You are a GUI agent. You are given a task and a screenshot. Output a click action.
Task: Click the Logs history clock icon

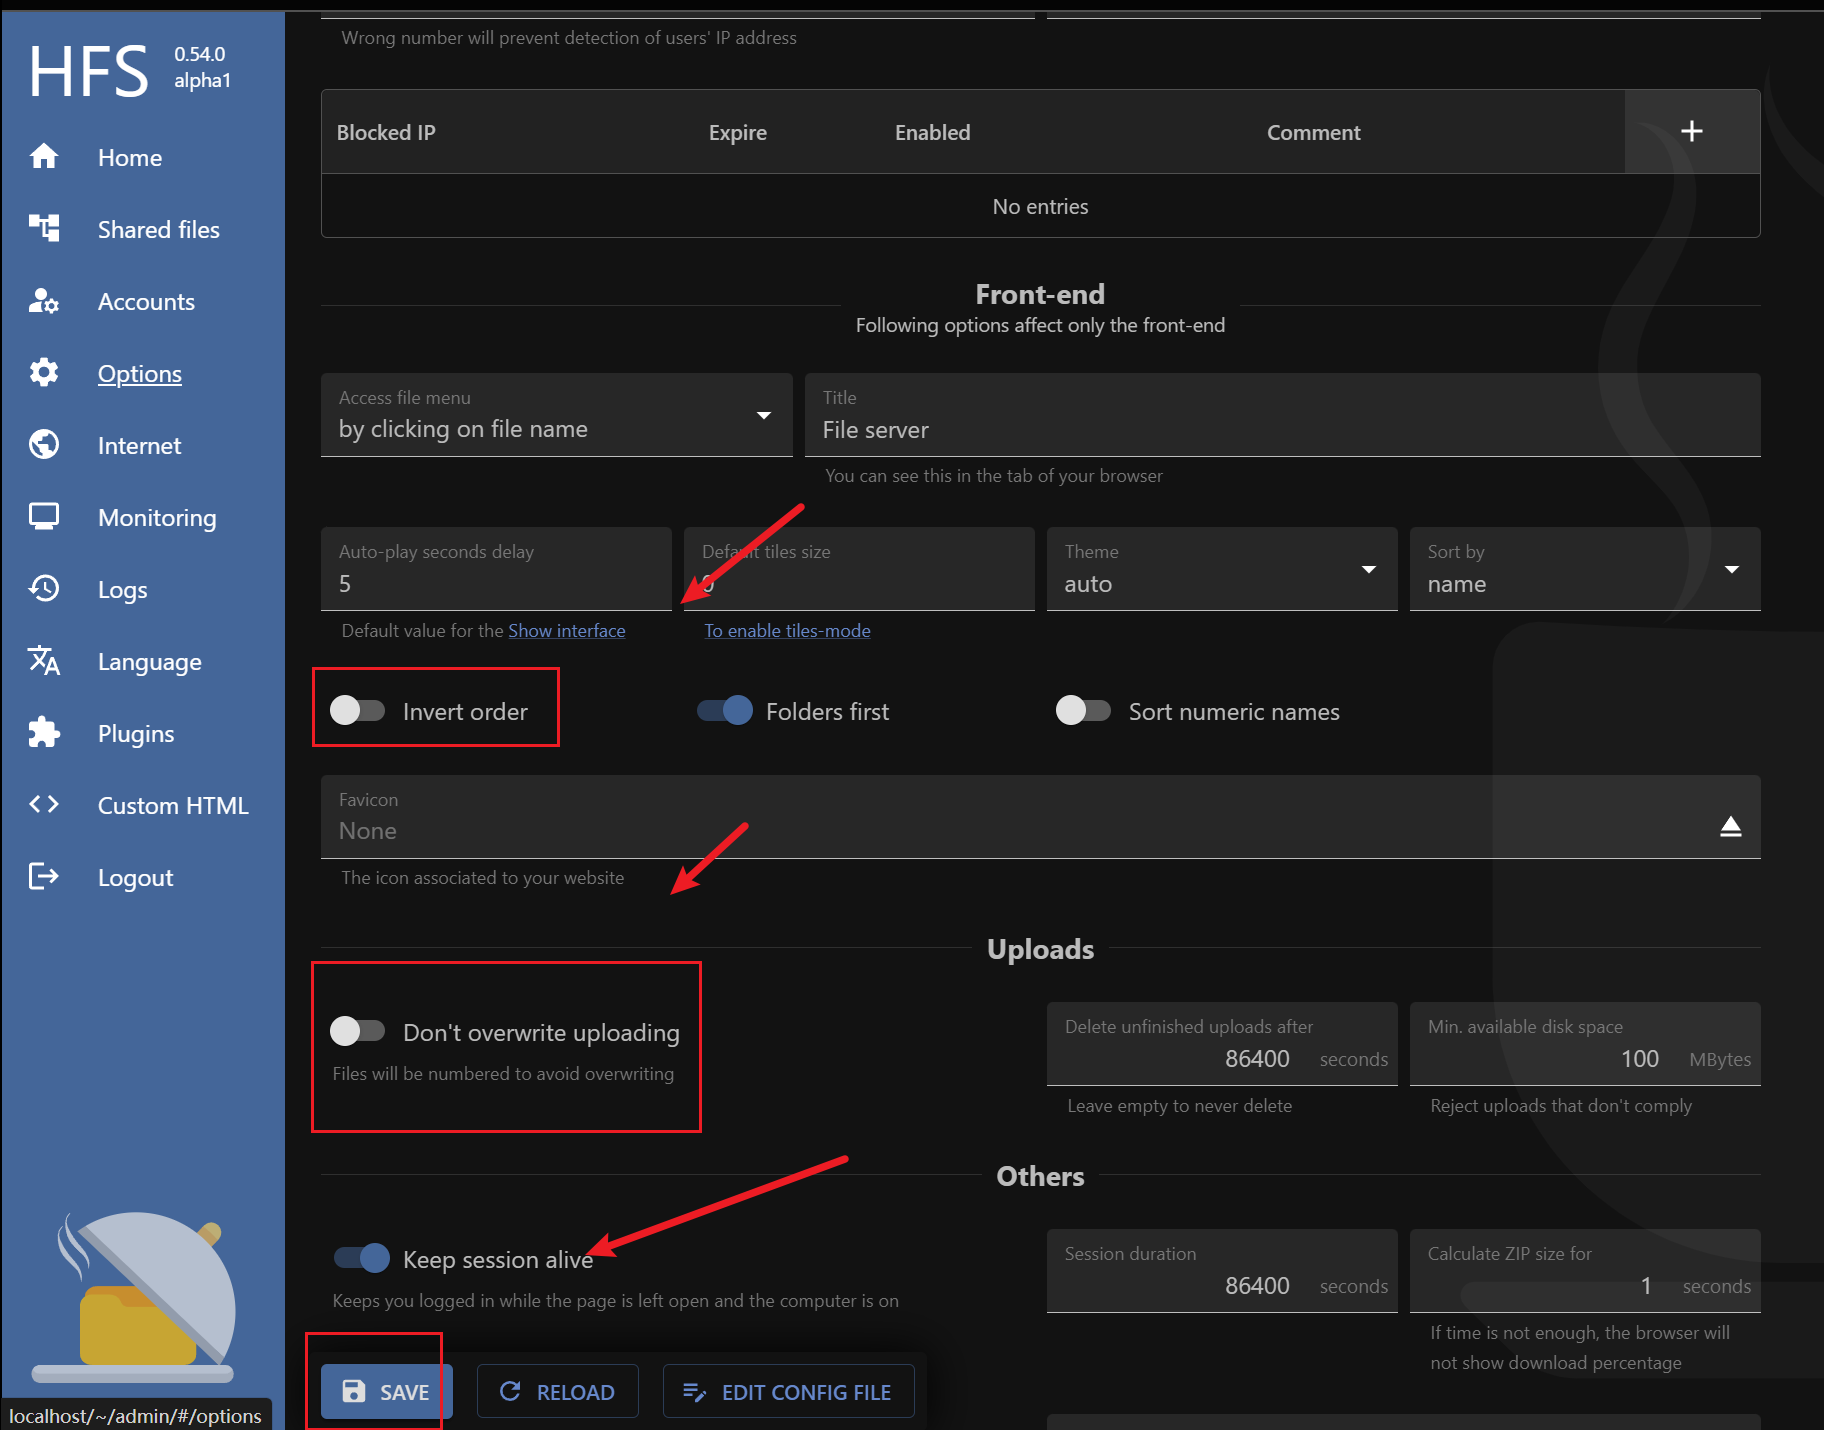44,589
